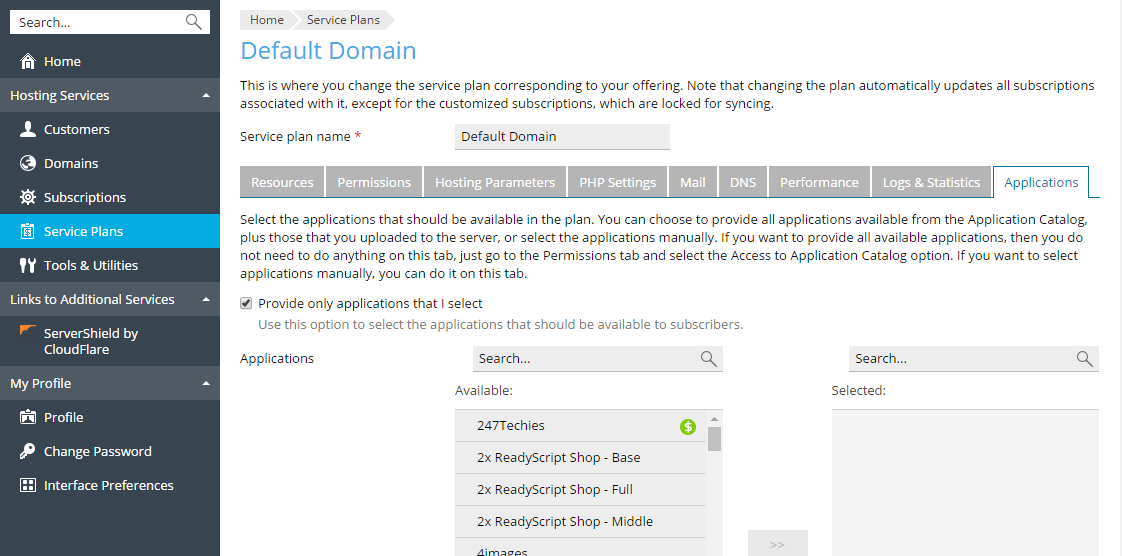The width and height of the screenshot is (1122, 556).
Task: Click the Home house icon in sidebar
Action: click(x=27, y=61)
